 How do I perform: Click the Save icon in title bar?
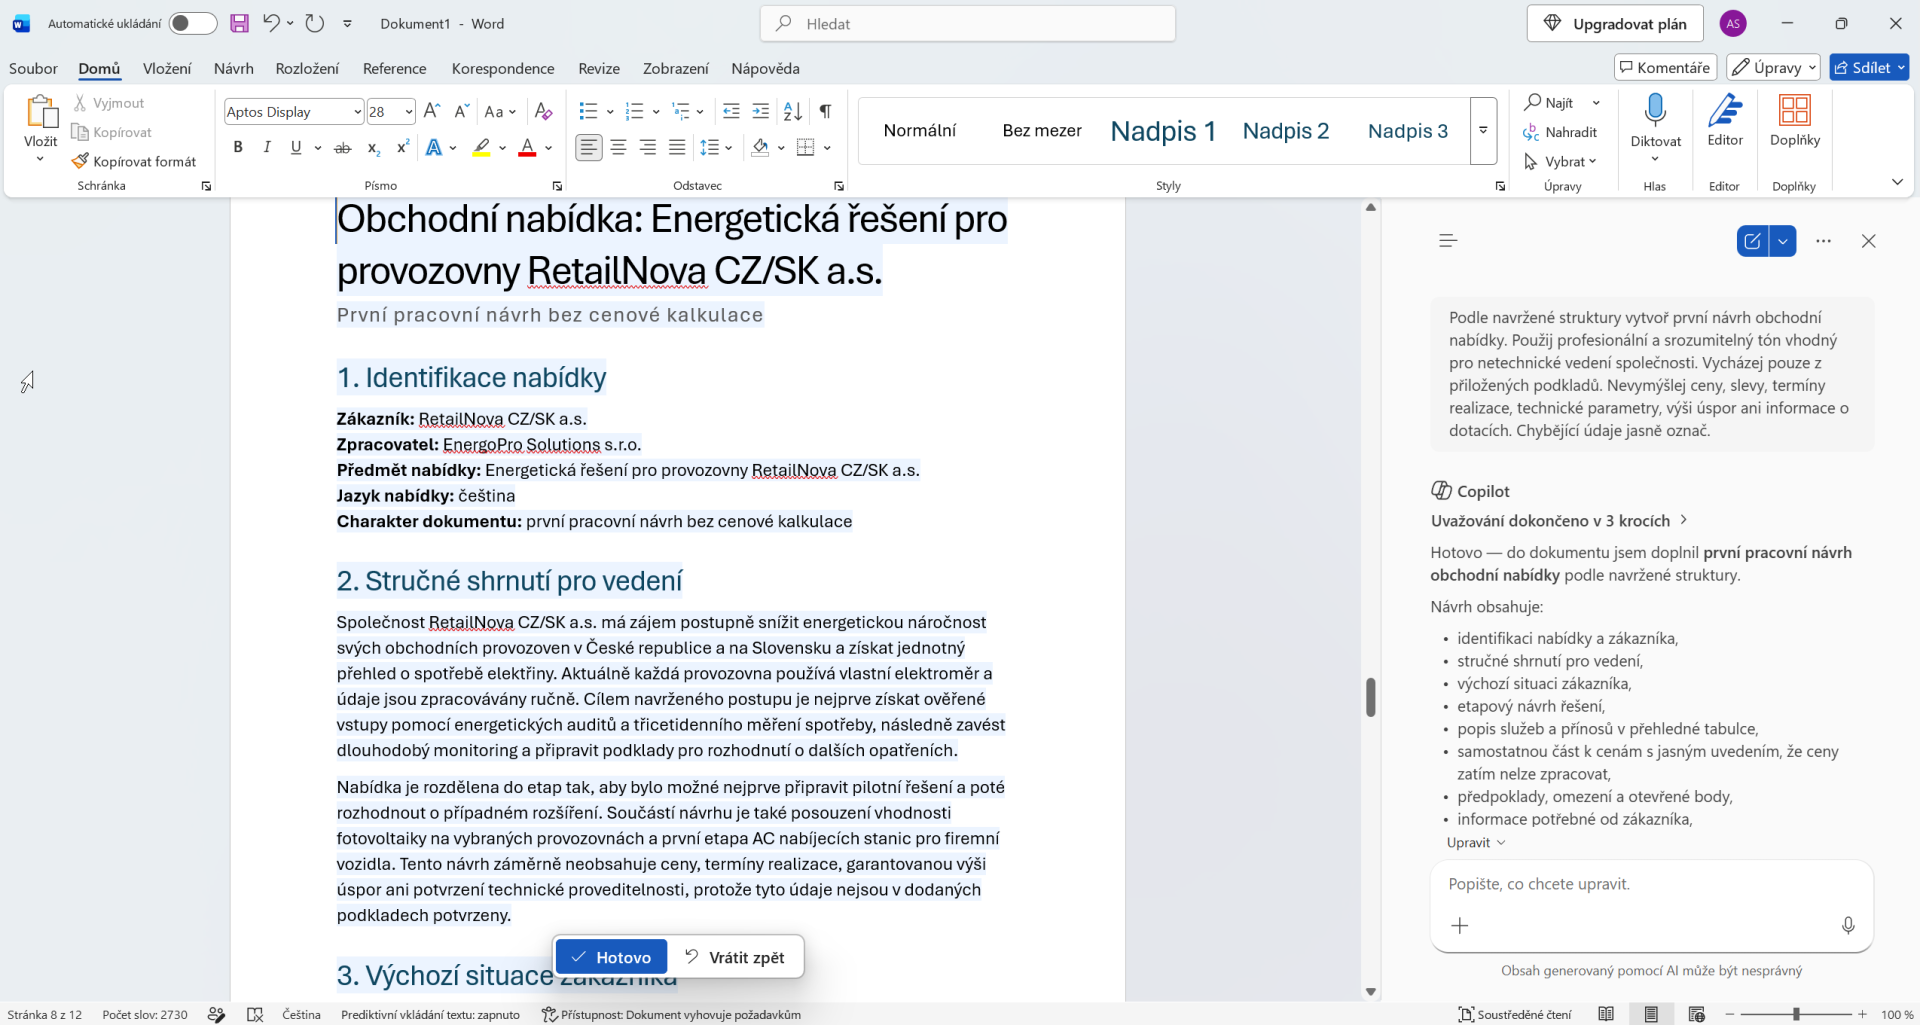pyautogui.click(x=239, y=23)
